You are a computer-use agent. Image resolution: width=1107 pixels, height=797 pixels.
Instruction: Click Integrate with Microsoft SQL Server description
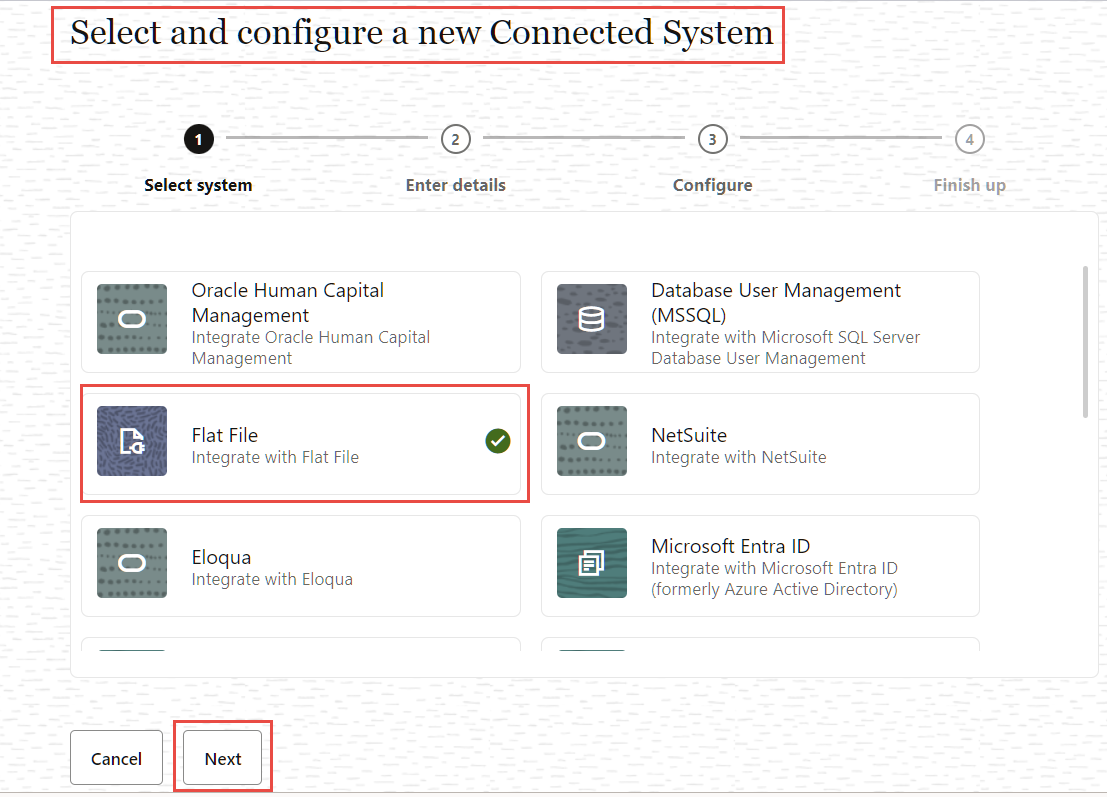coord(785,348)
